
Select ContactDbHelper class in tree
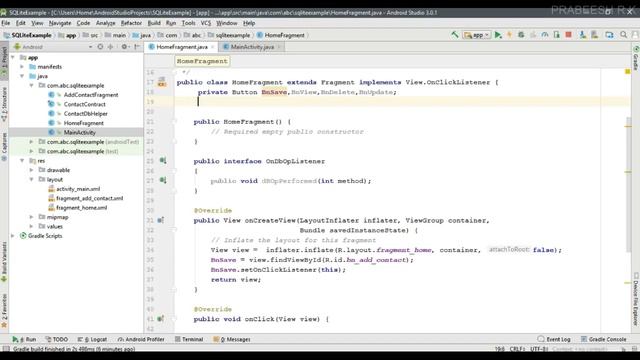click(x=85, y=113)
